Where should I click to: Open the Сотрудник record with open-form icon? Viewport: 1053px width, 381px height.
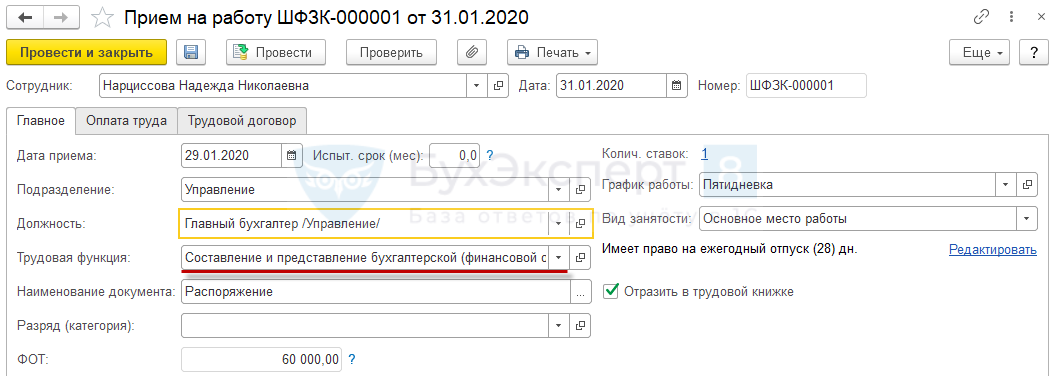coord(498,85)
